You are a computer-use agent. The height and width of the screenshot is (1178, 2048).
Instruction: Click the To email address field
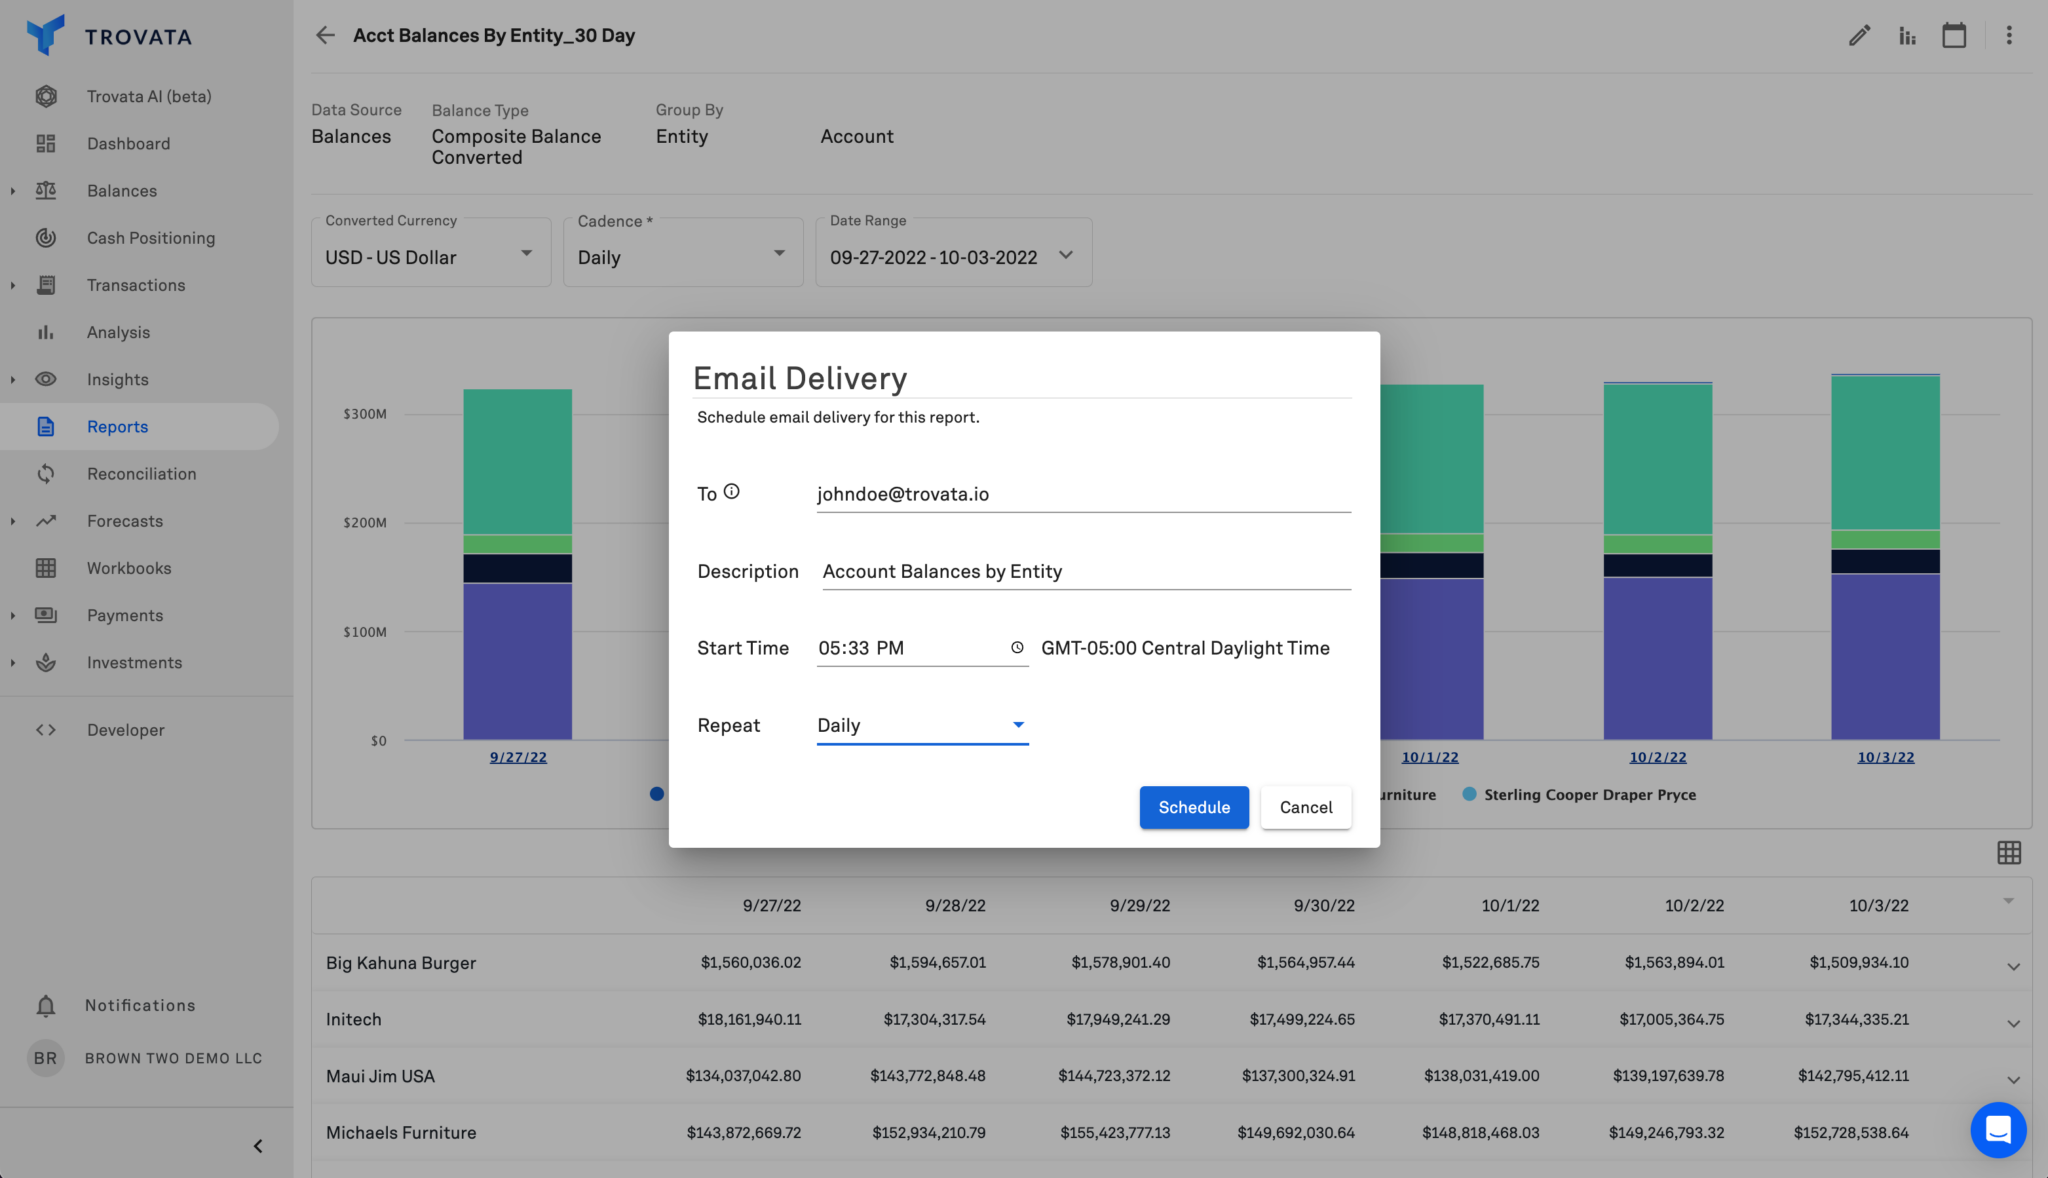(1083, 494)
